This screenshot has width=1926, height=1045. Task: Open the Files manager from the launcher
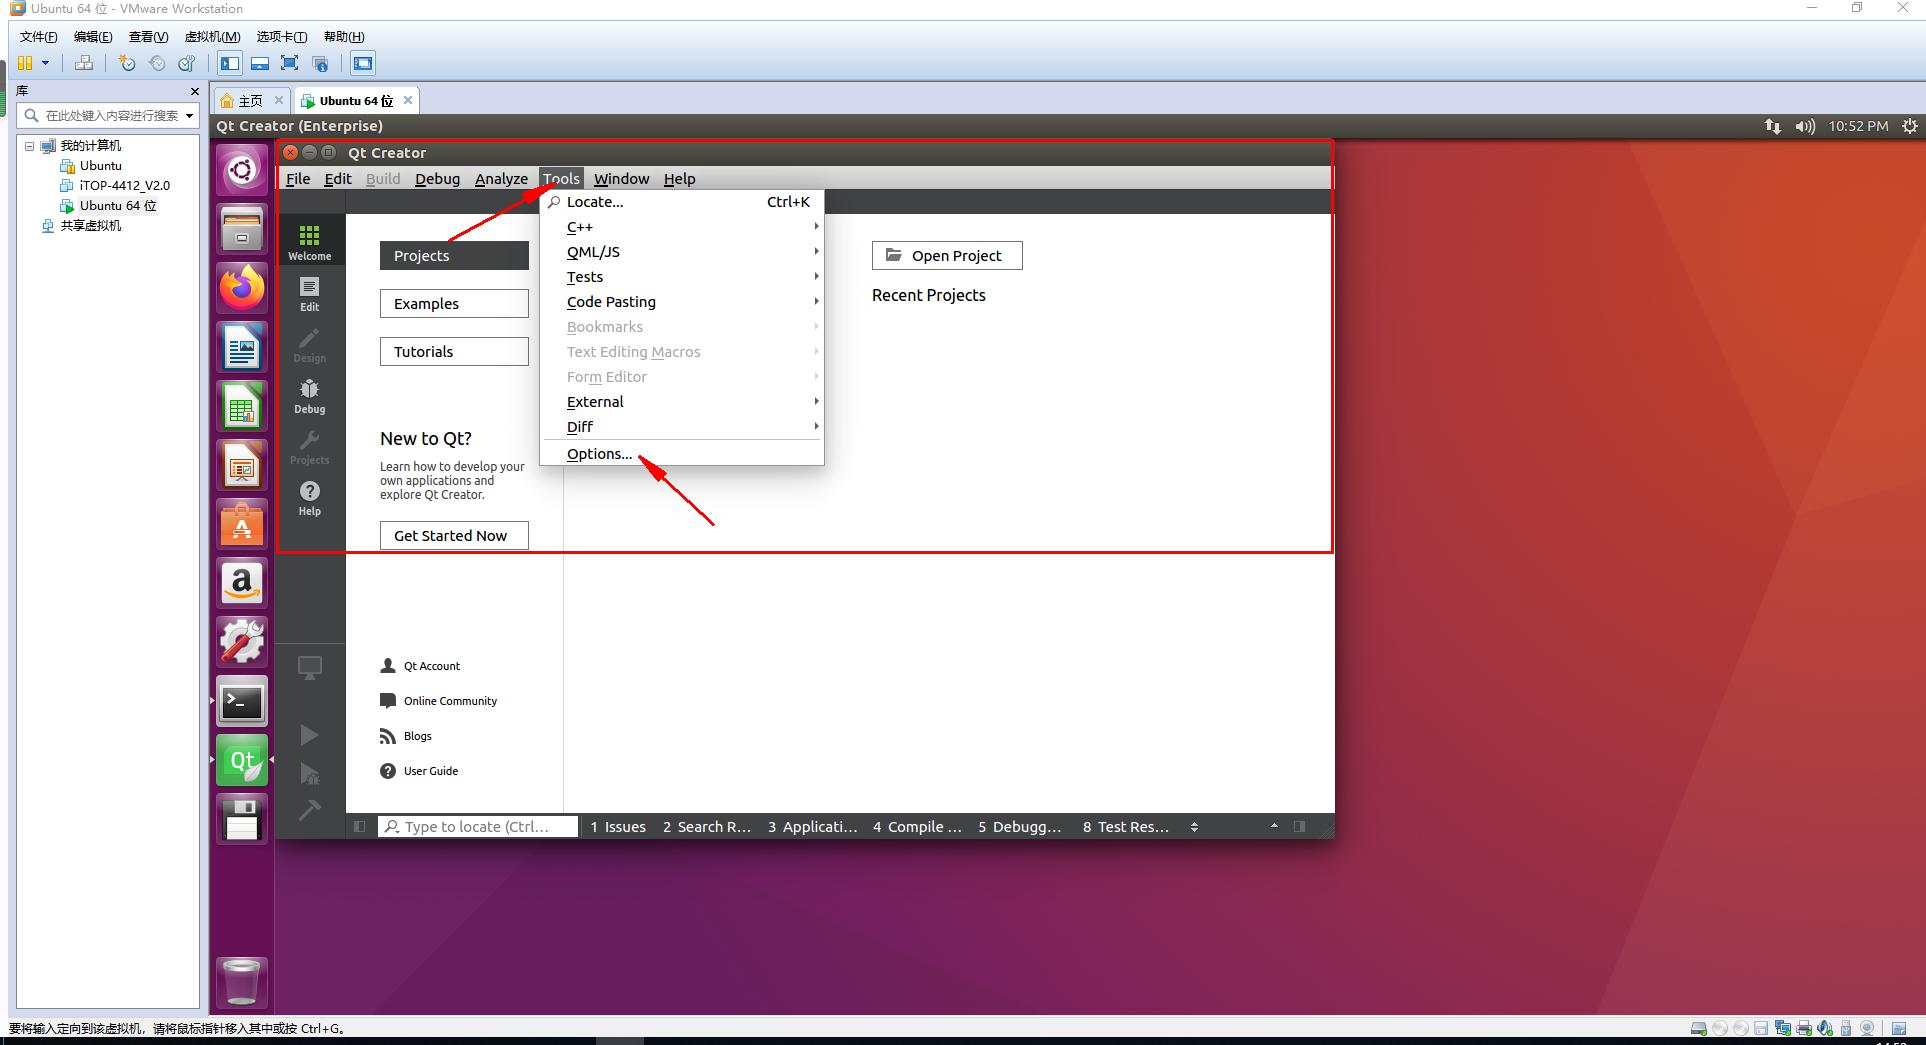242,229
